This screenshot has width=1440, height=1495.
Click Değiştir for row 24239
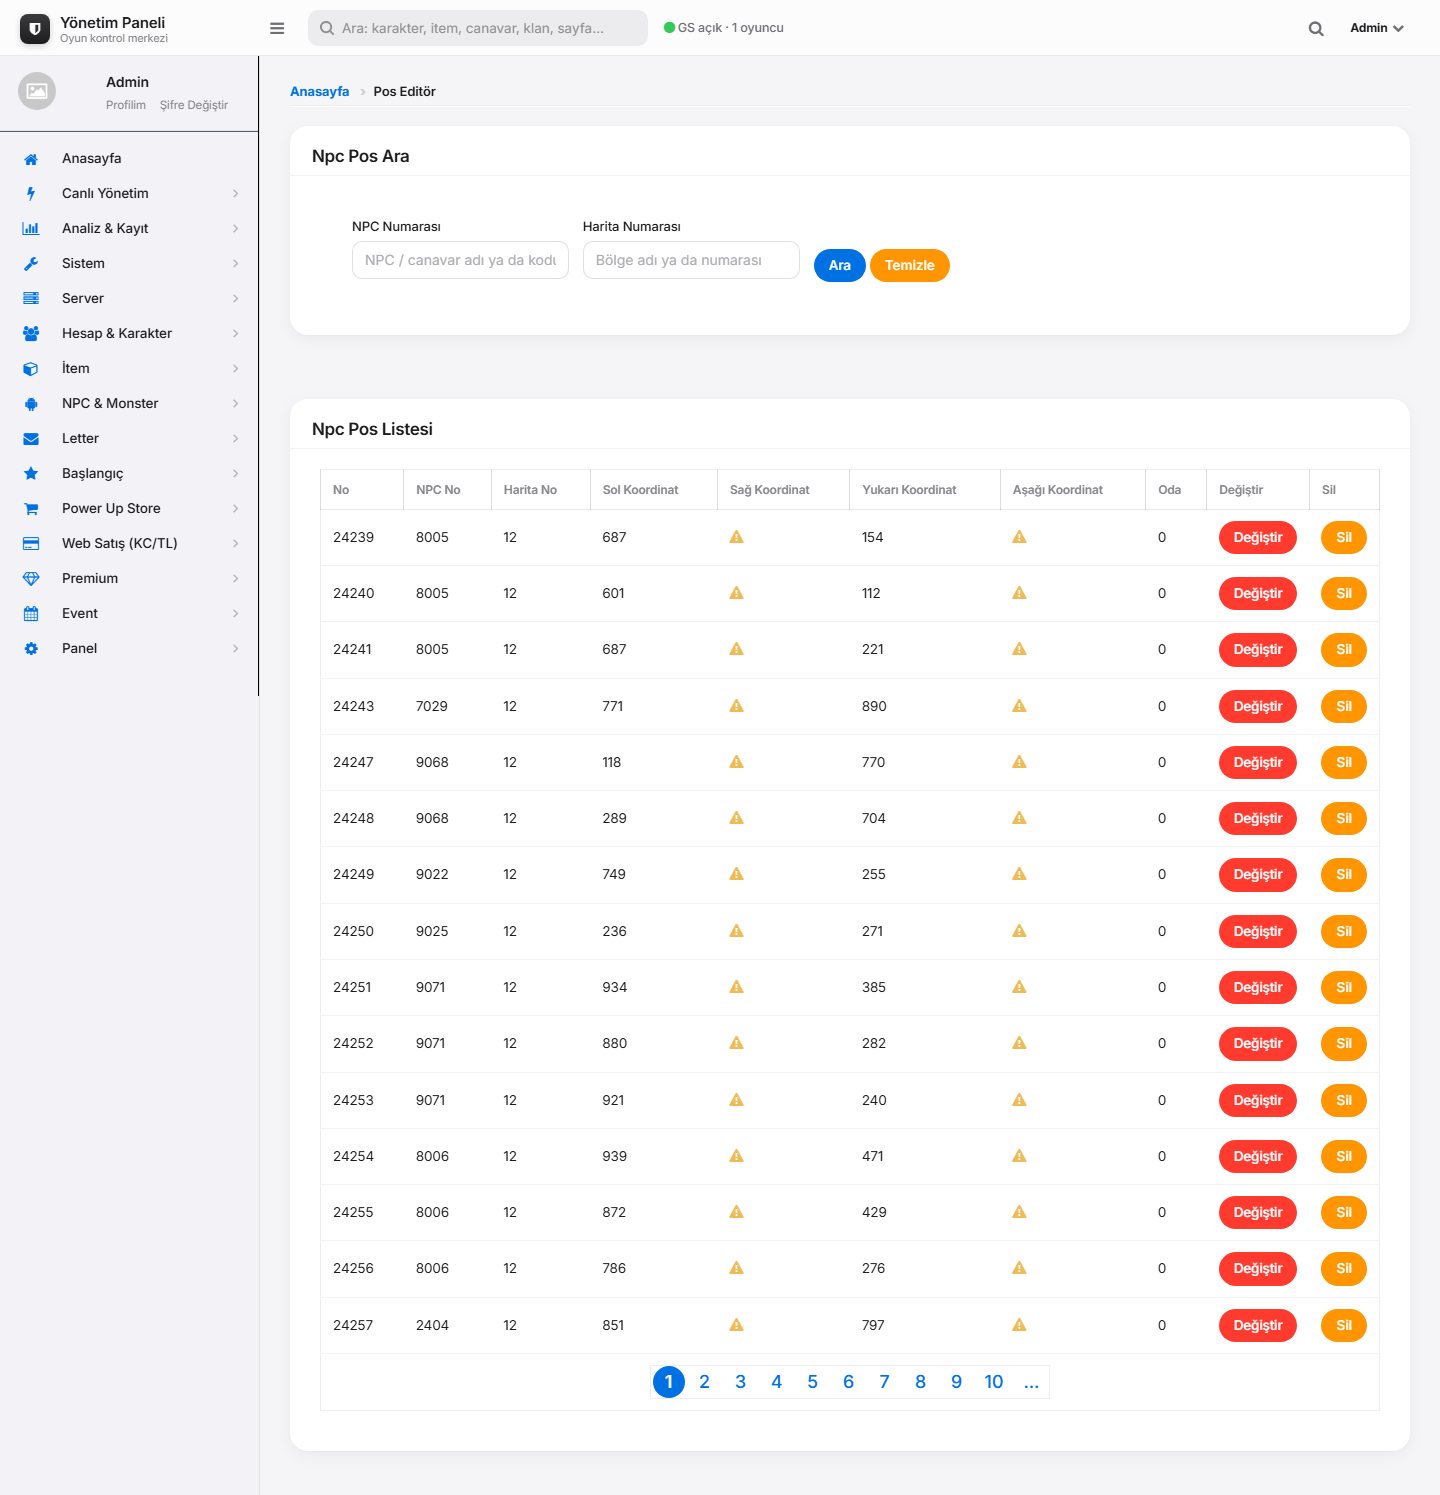pyautogui.click(x=1258, y=537)
